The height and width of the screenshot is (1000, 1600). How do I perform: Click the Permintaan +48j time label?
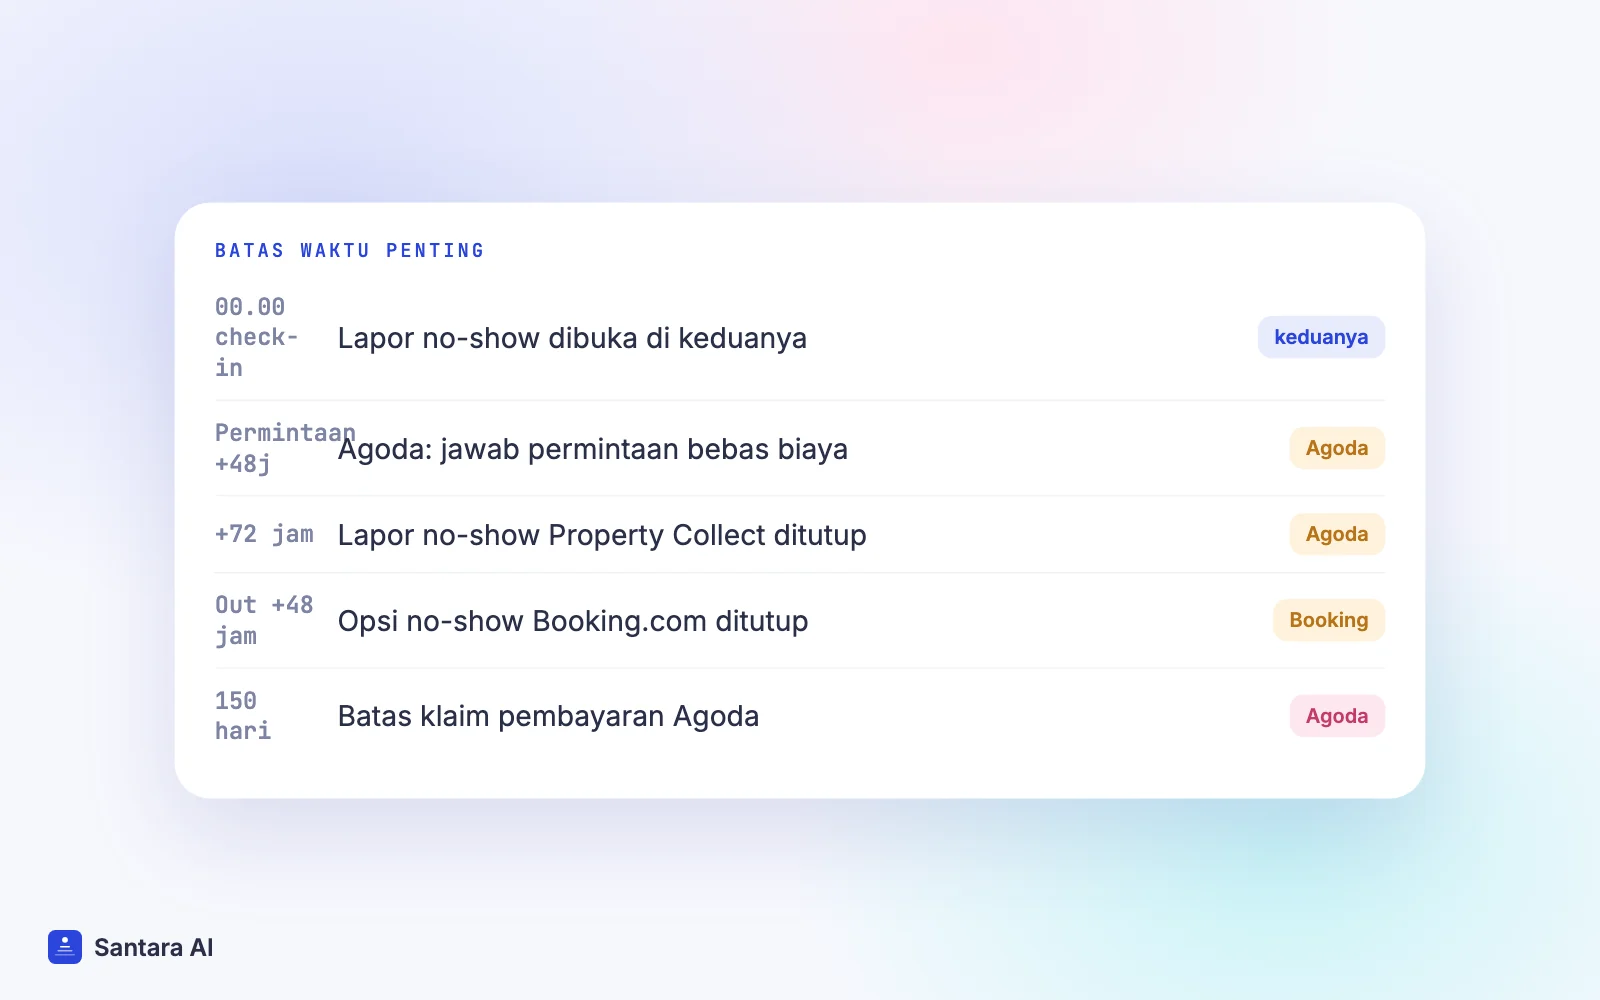pyautogui.click(x=285, y=448)
